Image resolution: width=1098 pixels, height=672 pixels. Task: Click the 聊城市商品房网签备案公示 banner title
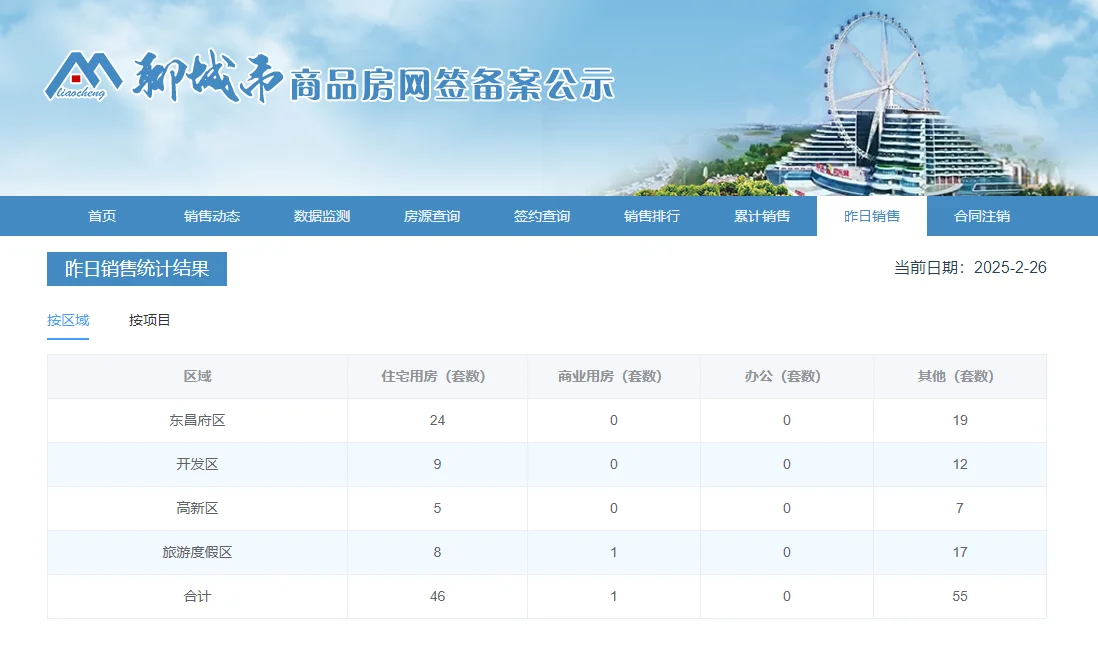coord(373,77)
